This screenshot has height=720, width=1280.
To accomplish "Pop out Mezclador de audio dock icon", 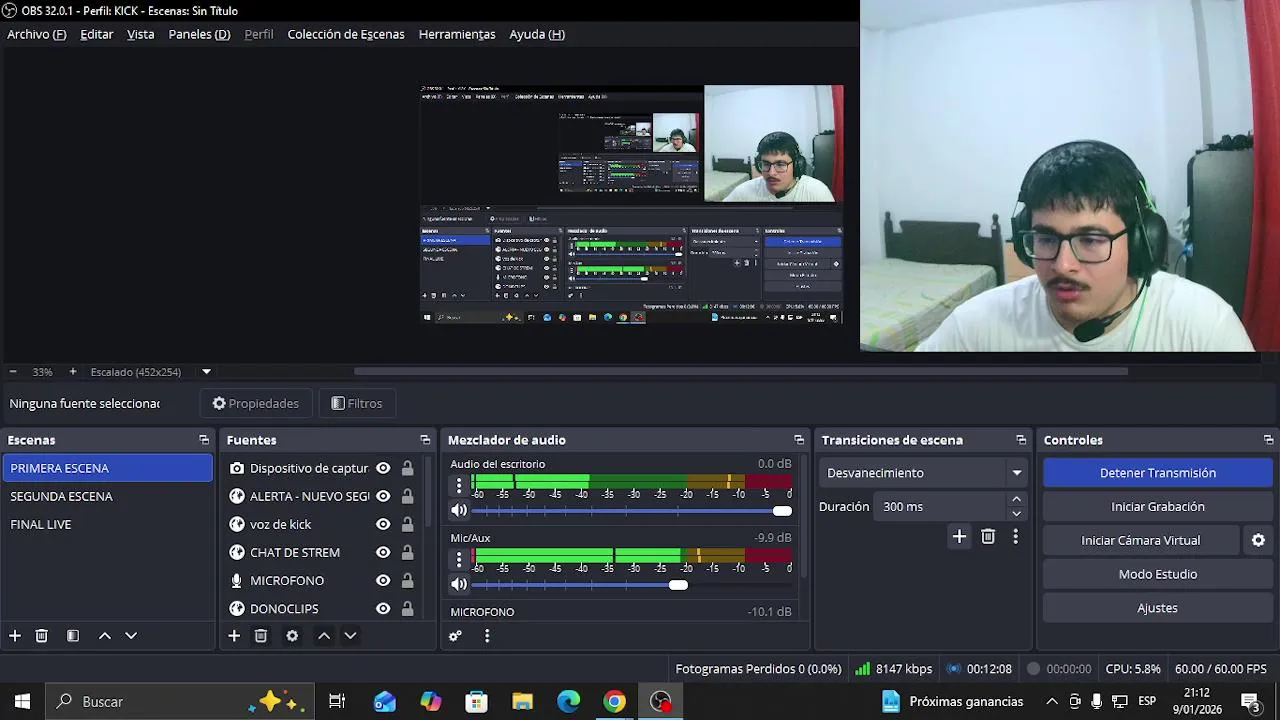I will pyautogui.click(x=799, y=440).
